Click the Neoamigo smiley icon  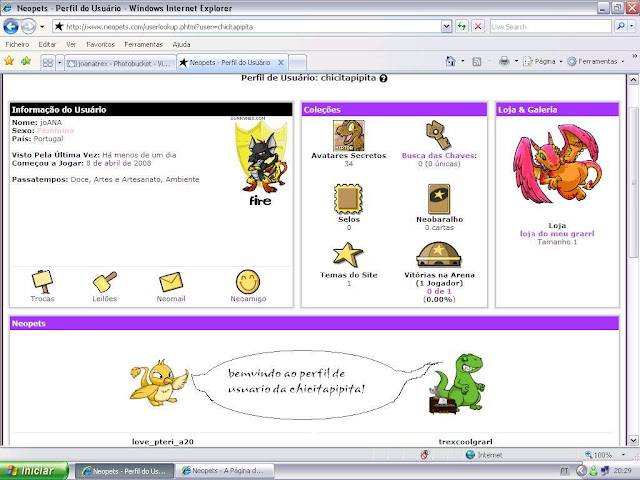pyautogui.click(x=248, y=282)
